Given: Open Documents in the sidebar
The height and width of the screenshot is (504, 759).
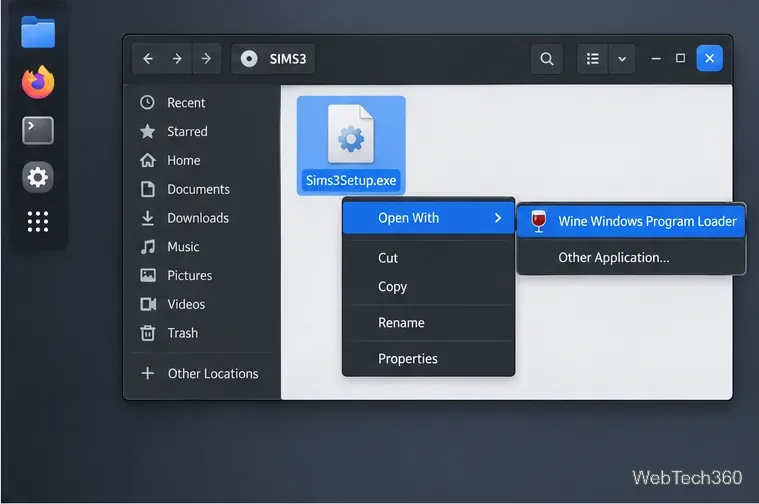Looking at the screenshot, I should click(203, 189).
